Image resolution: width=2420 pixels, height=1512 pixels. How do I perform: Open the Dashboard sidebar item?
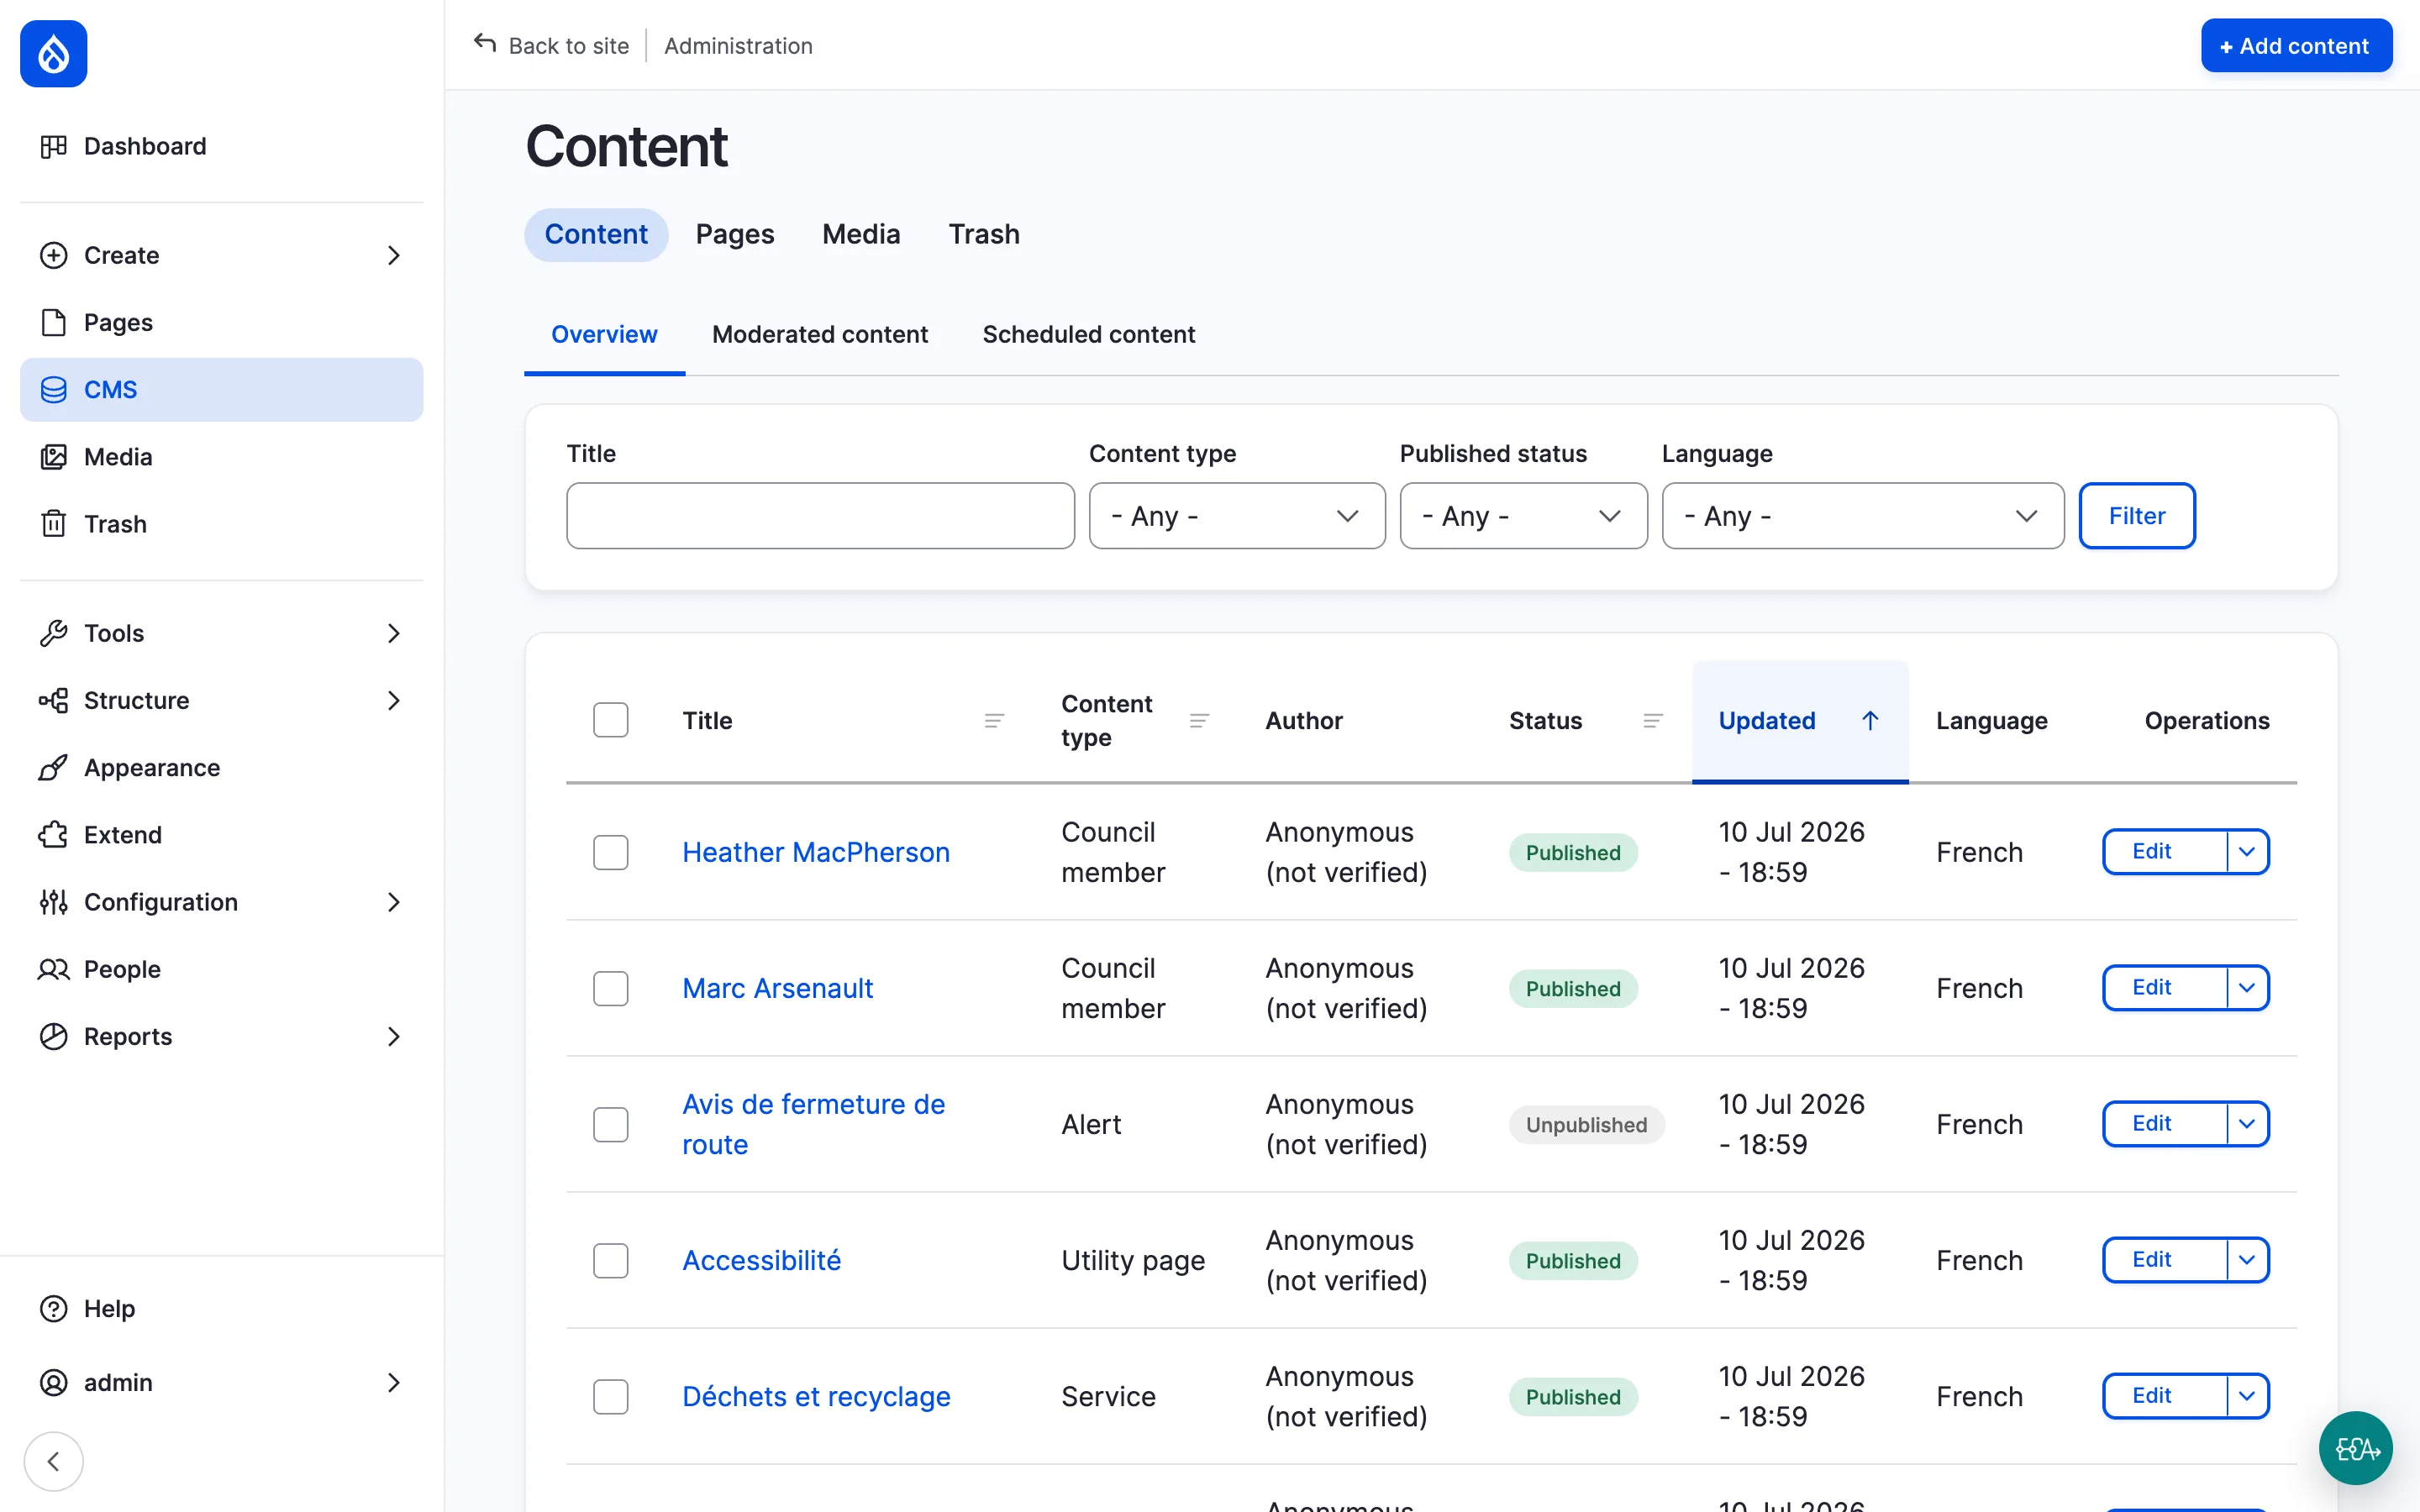point(222,146)
